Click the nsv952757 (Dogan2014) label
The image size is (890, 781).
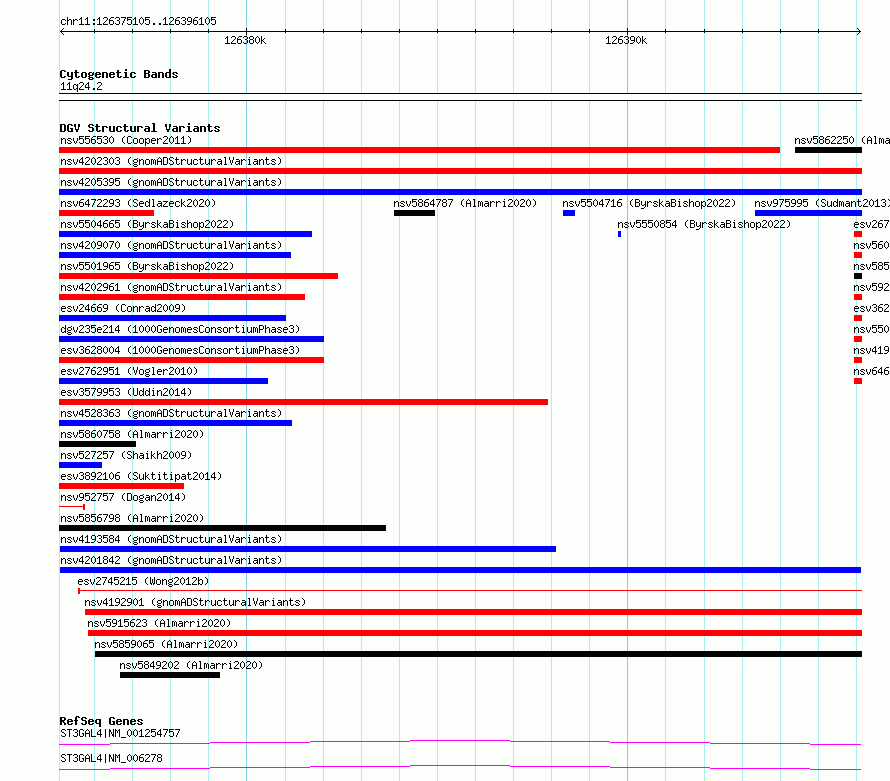point(123,497)
